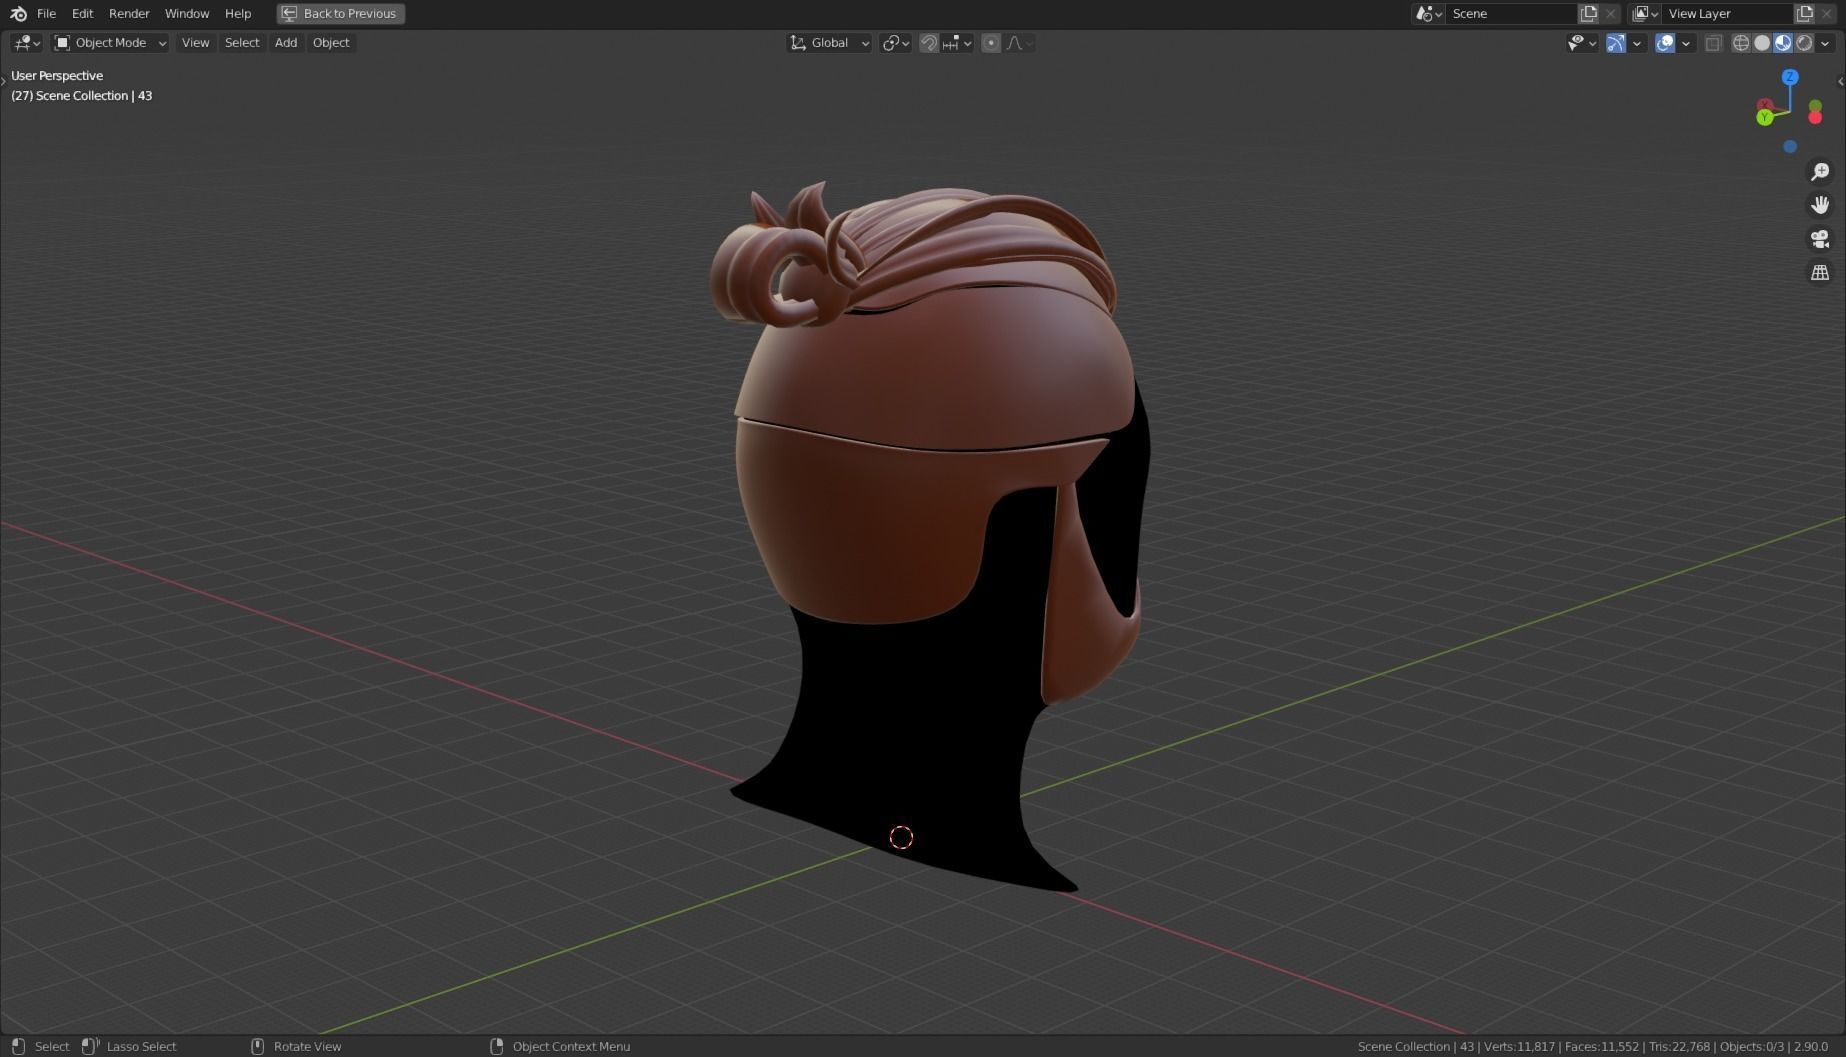Click the negative Z axis gizmo dot
Screen dimensions: 1846x1057
[x=1790, y=147]
